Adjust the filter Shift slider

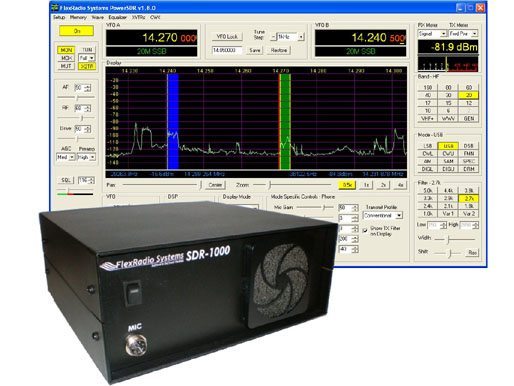(448, 253)
